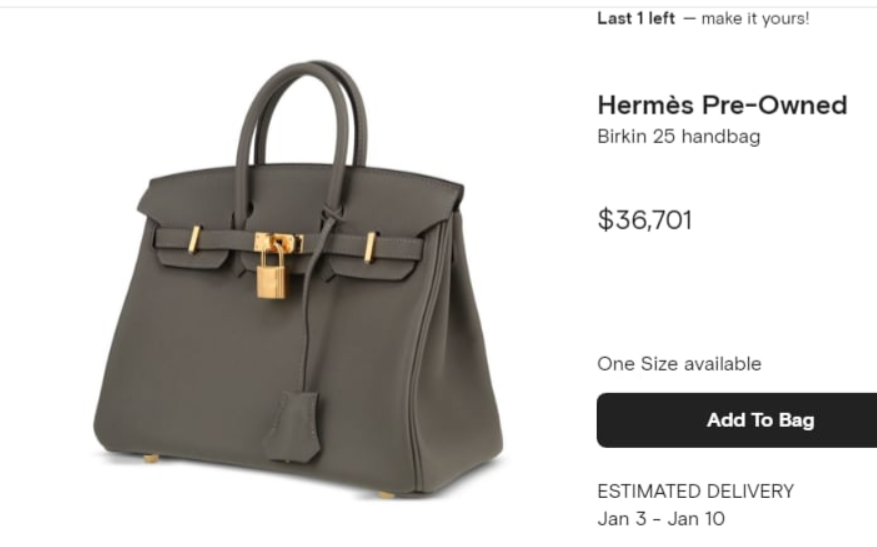
Task: Click the left gold strap plate
Action: pyautogui.click(x=194, y=239)
